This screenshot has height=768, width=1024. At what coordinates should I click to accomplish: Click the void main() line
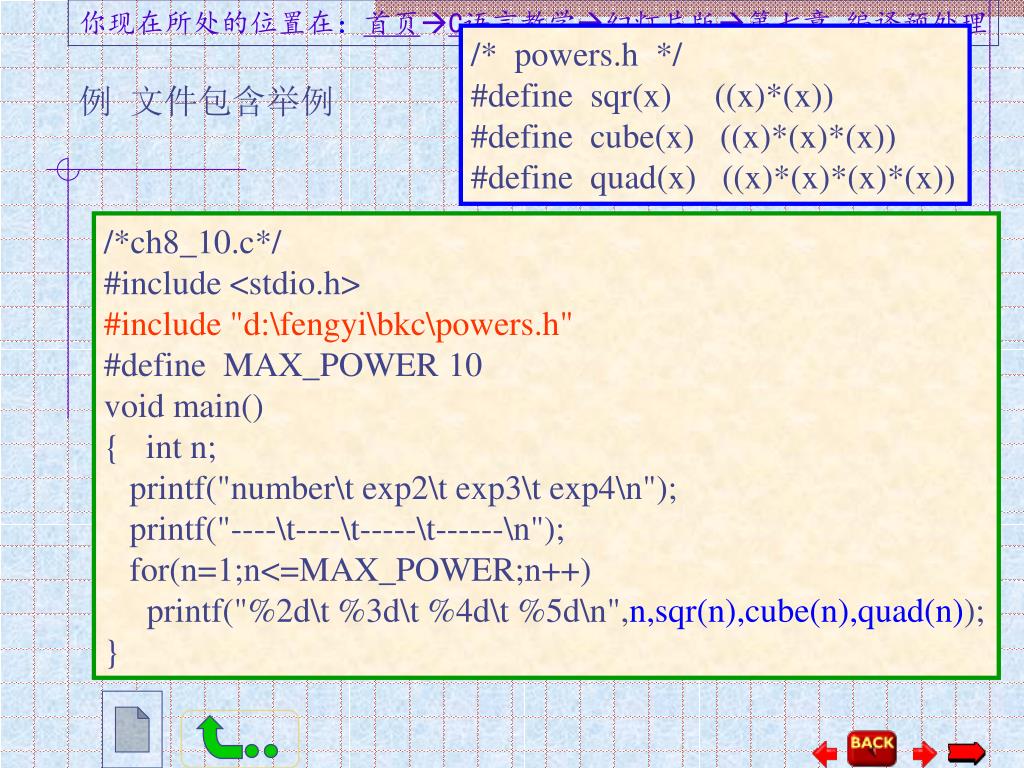tap(184, 407)
